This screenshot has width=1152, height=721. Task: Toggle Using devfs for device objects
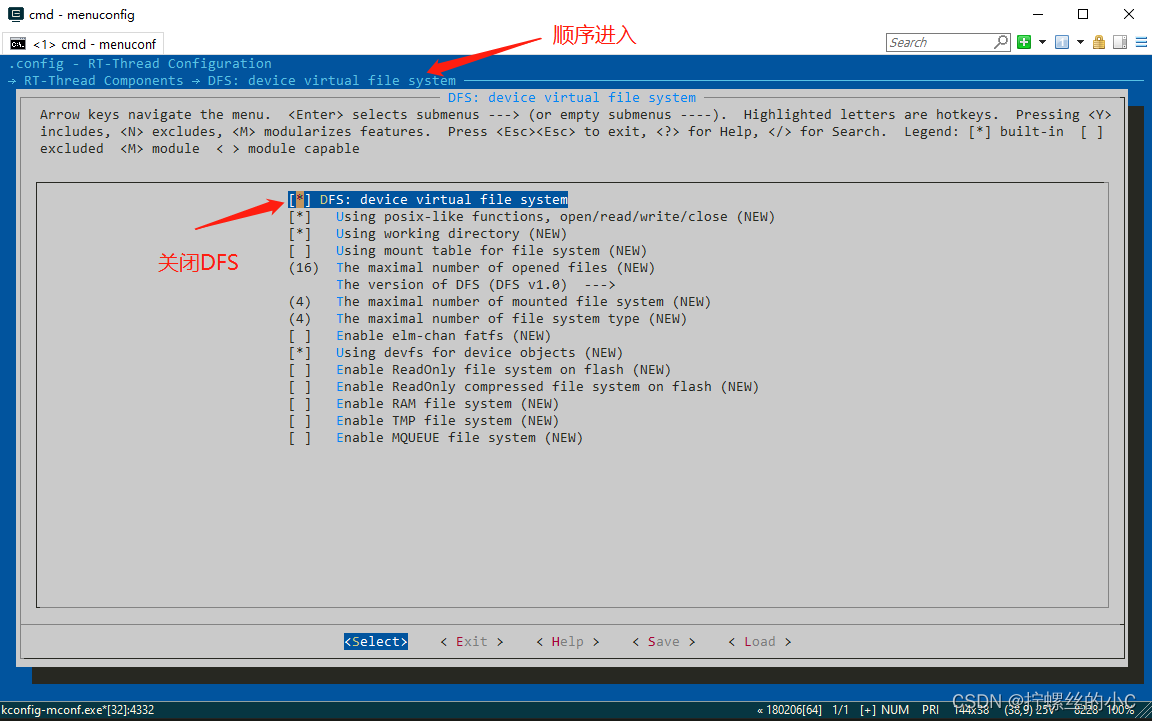pyautogui.click(x=456, y=353)
